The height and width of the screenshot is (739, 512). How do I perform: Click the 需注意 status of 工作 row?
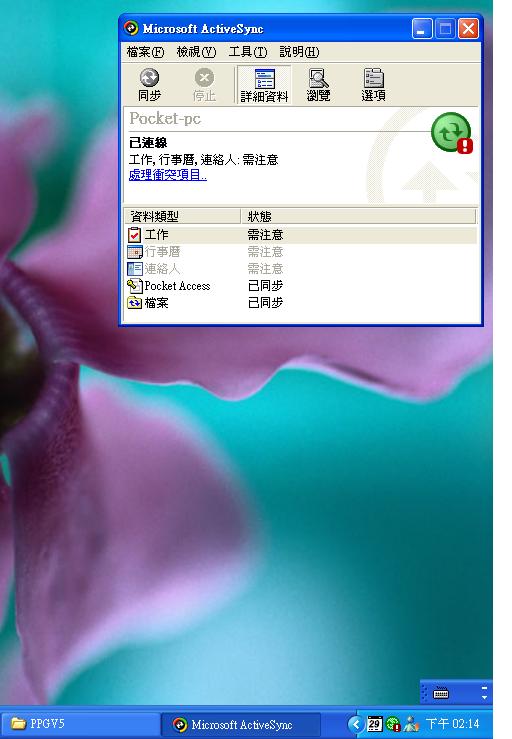coord(265,235)
